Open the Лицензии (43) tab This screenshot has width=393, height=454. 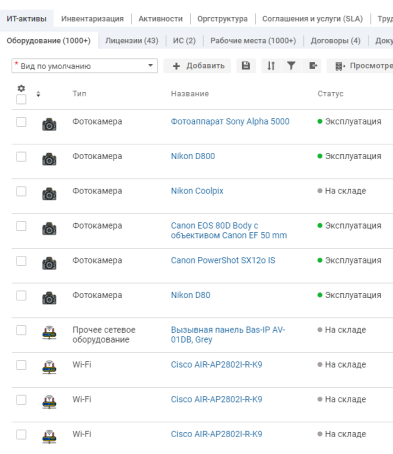click(132, 41)
